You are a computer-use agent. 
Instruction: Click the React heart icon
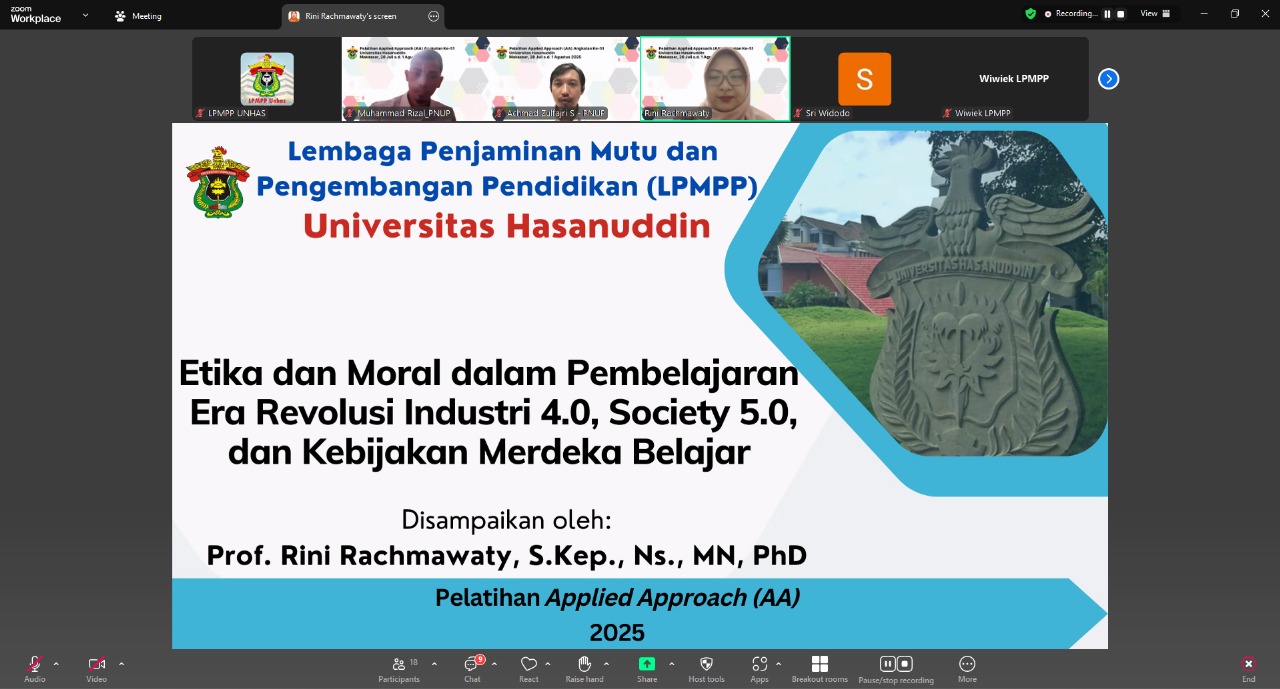[528, 665]
